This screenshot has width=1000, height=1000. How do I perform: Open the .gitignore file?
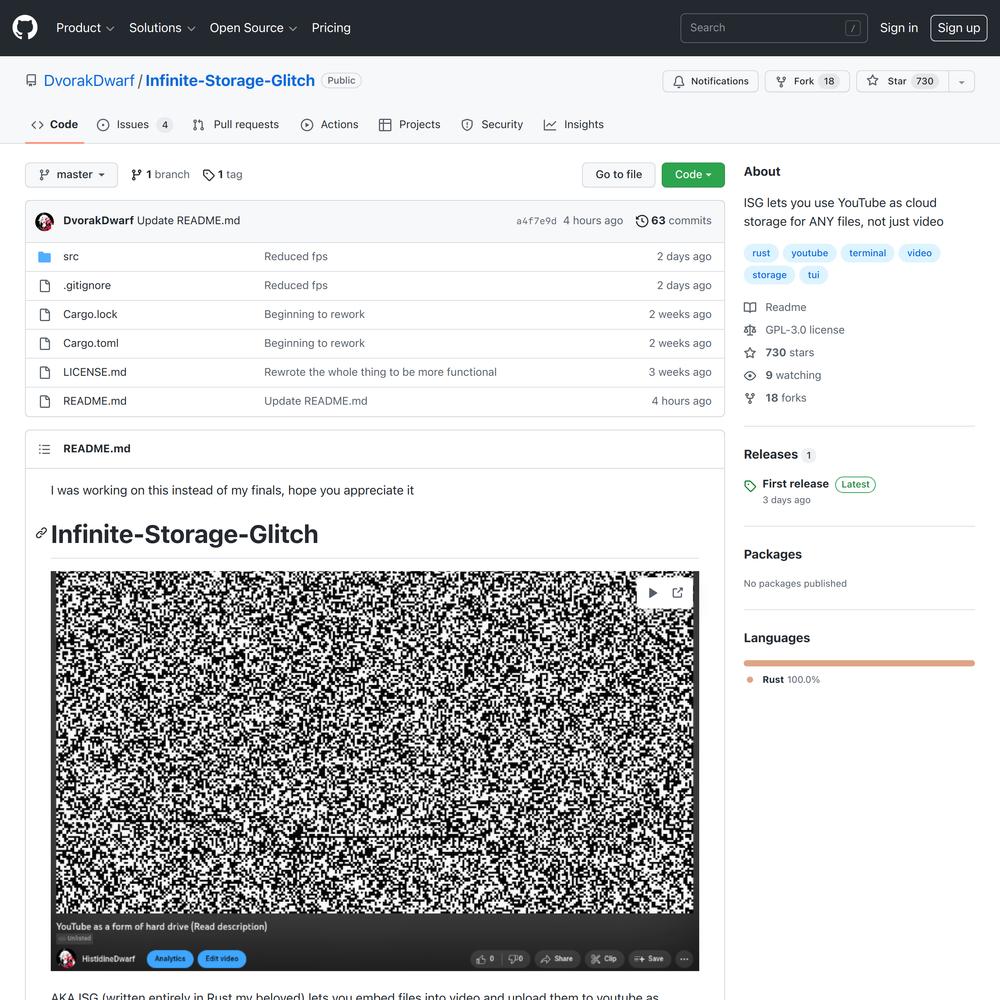pyautogui.click(x=87, y=285)
